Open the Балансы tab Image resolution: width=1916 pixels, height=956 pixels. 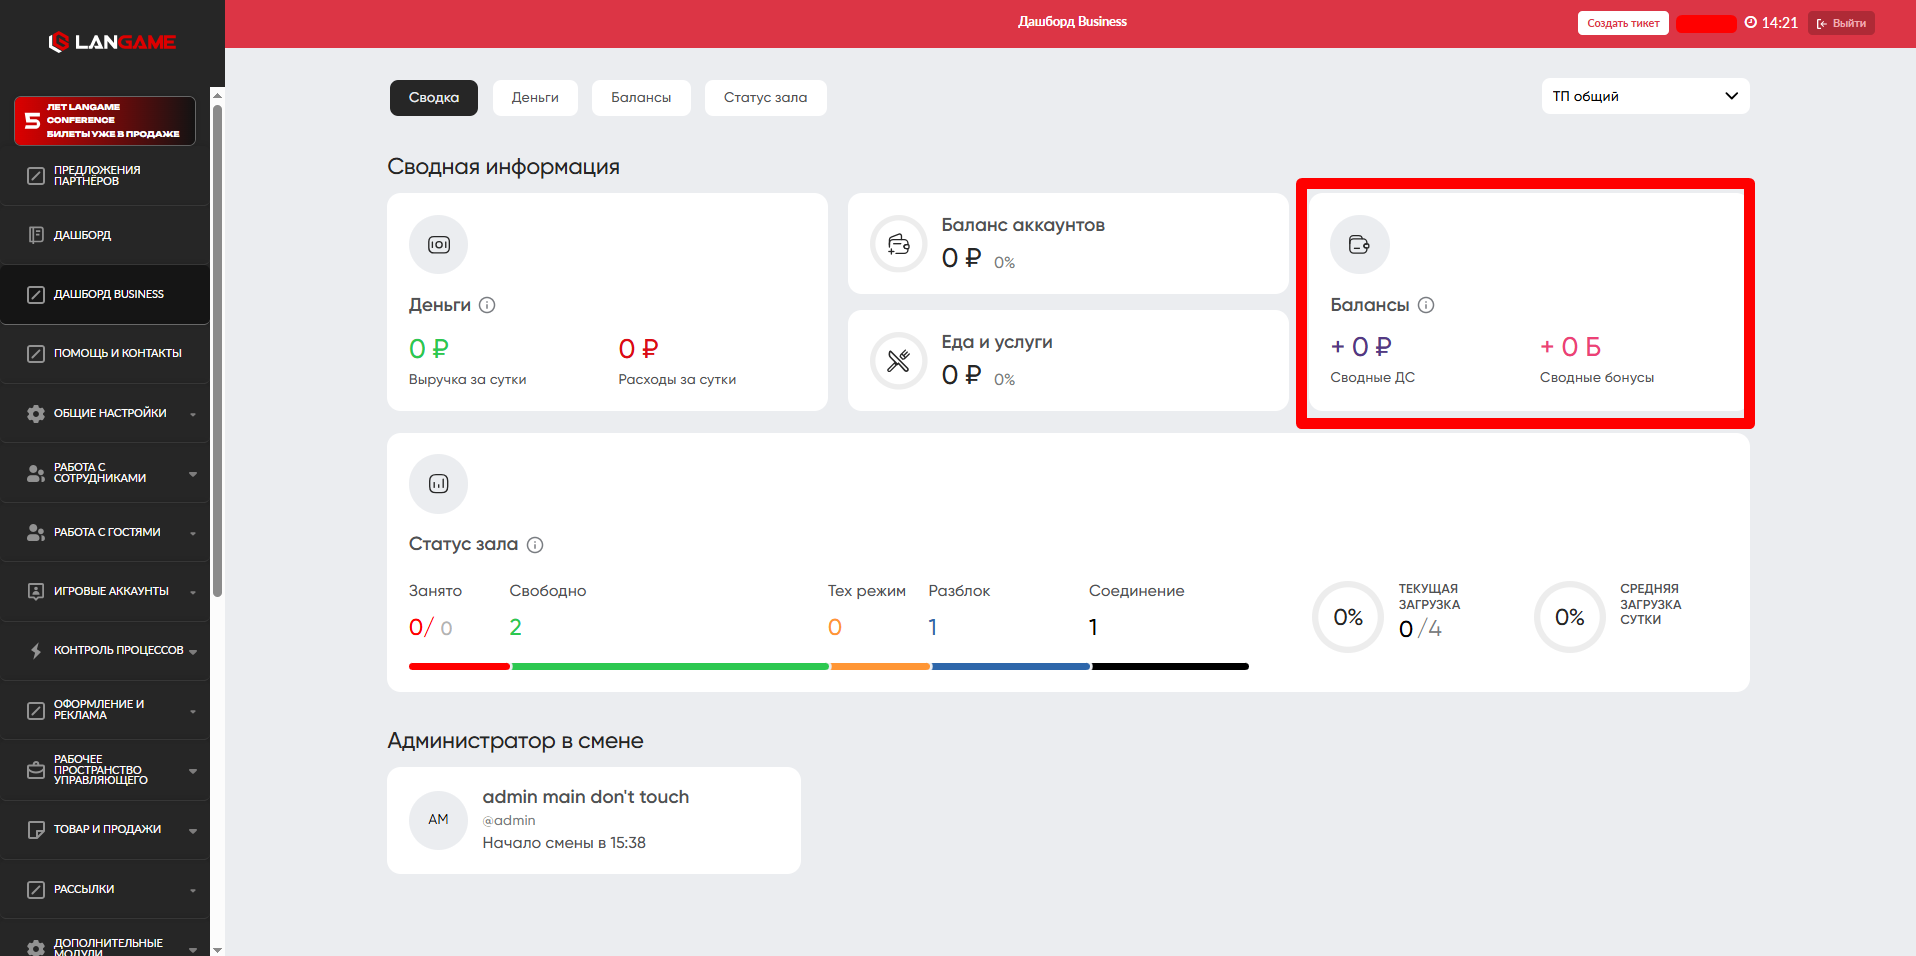[x=641, y=98]
